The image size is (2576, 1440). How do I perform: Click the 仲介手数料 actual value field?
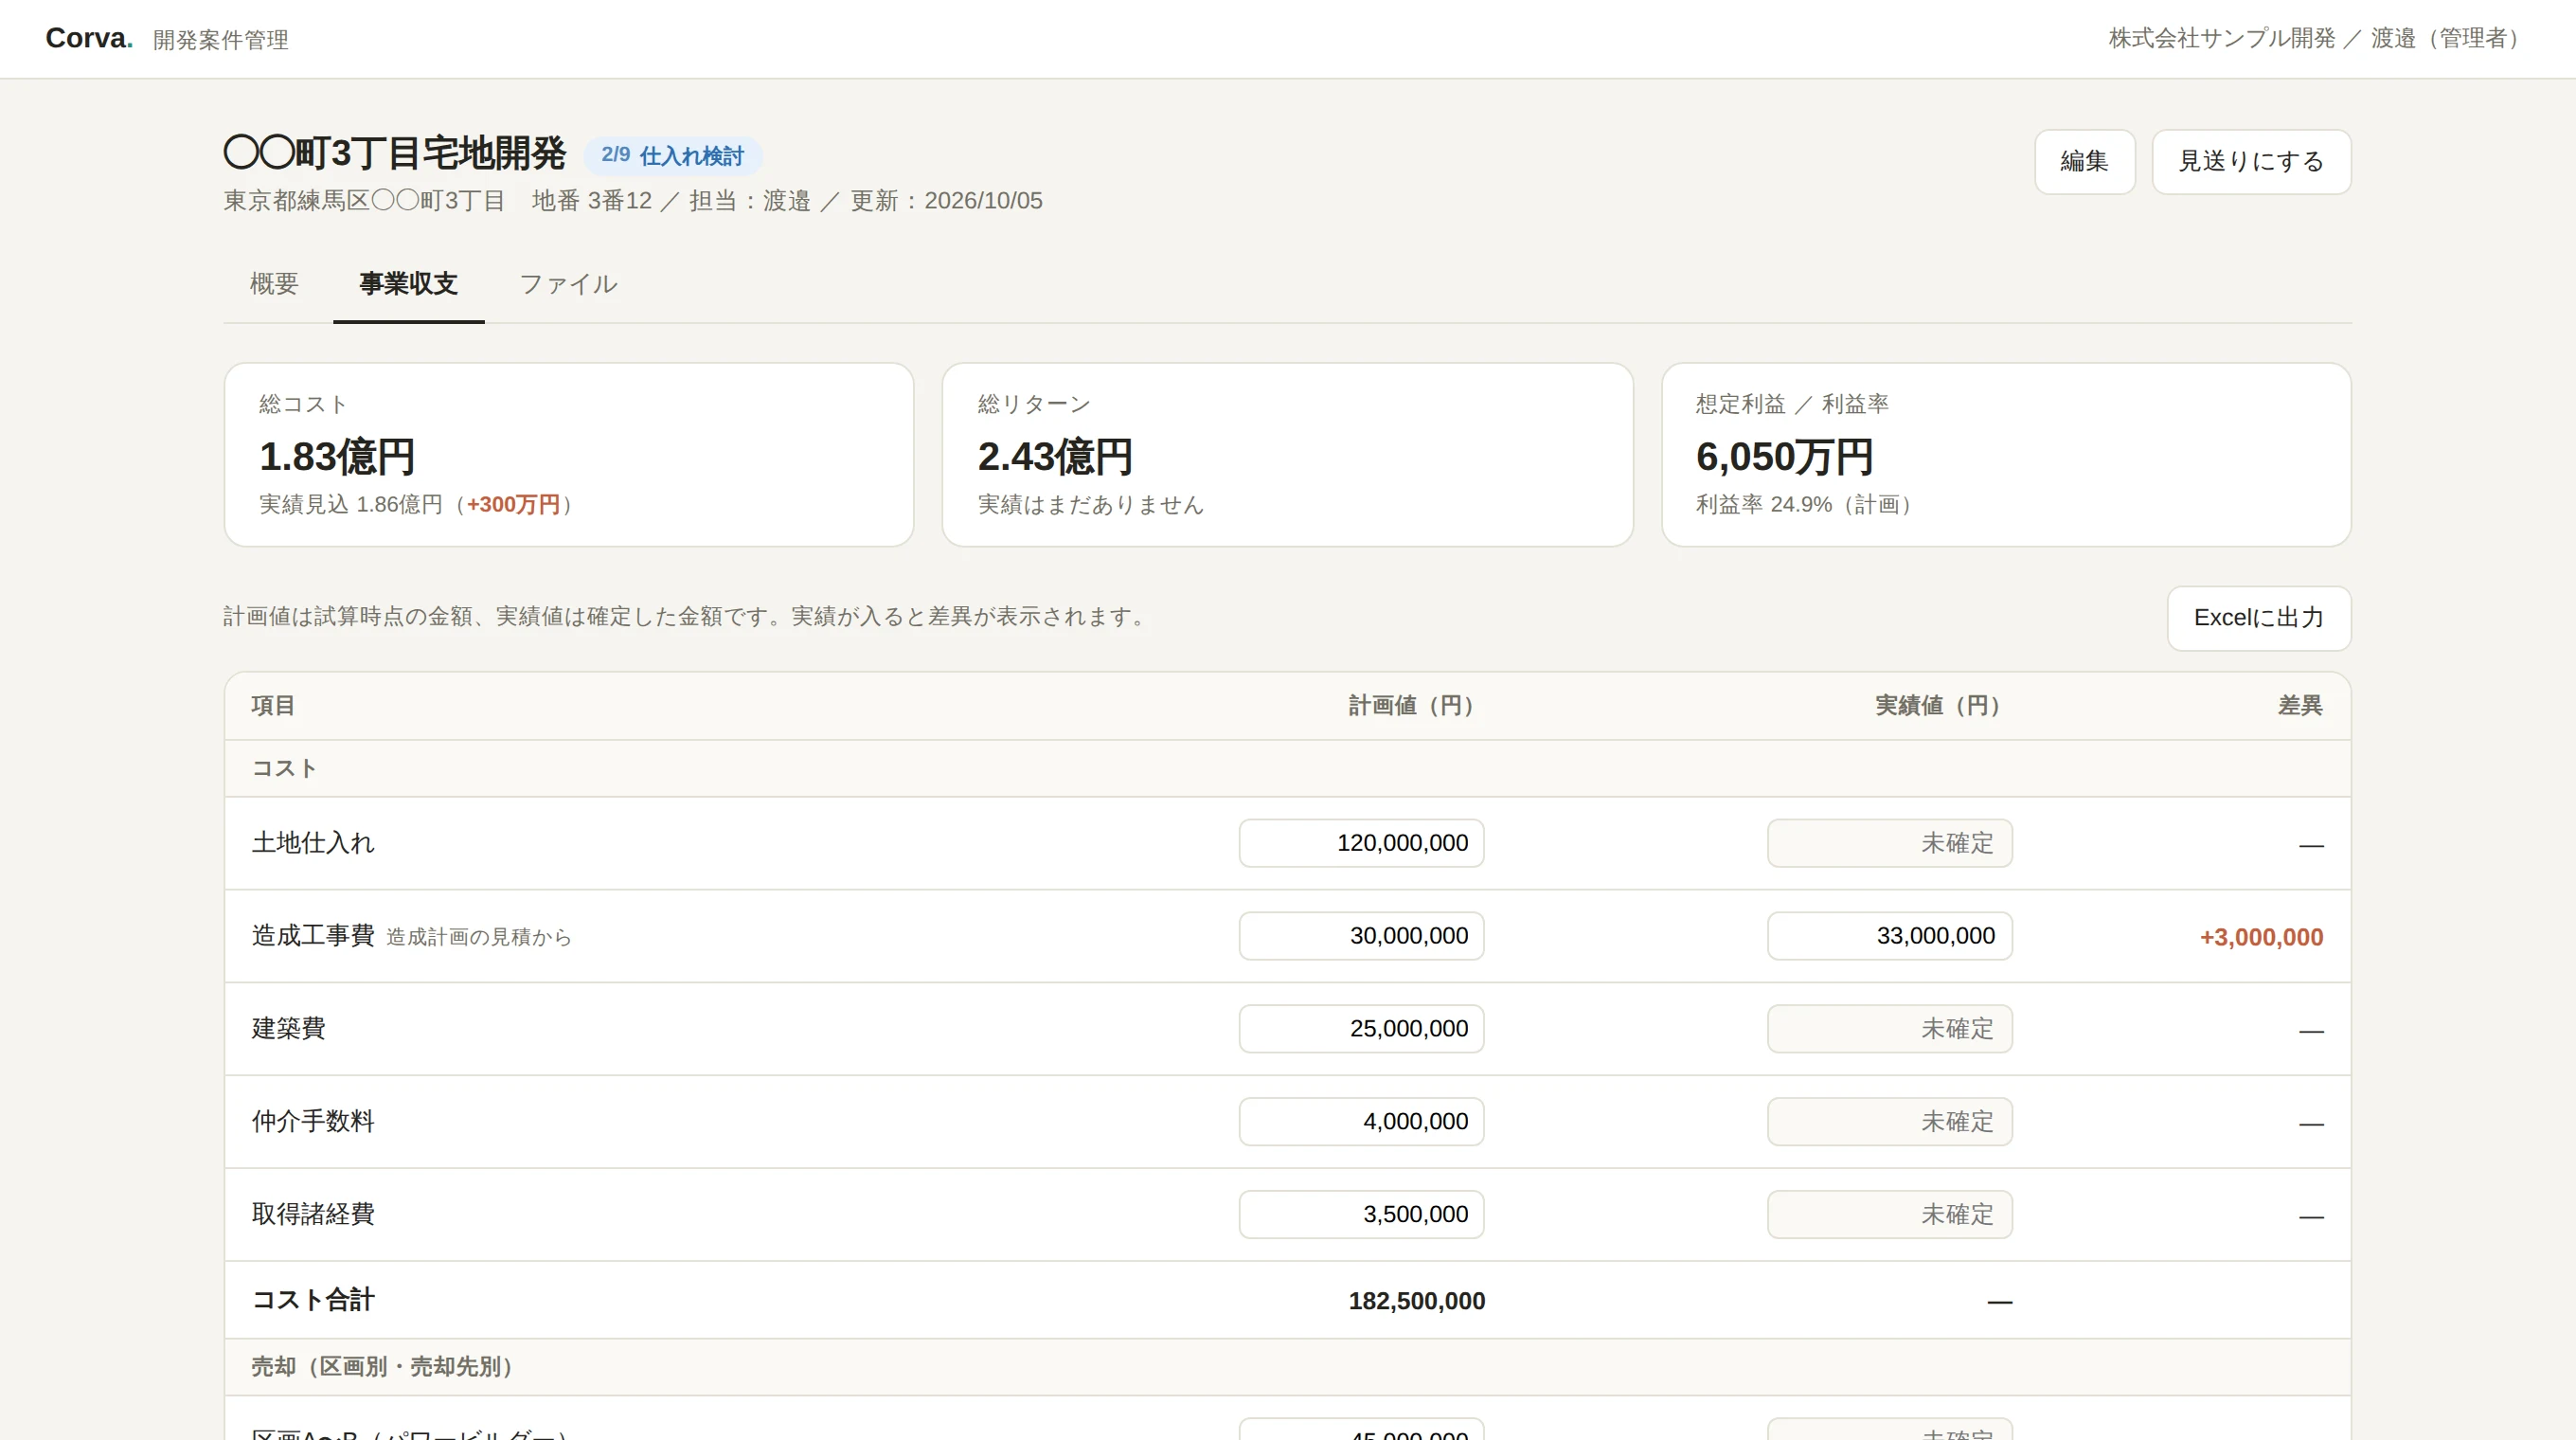(x=1889, y=1122)
